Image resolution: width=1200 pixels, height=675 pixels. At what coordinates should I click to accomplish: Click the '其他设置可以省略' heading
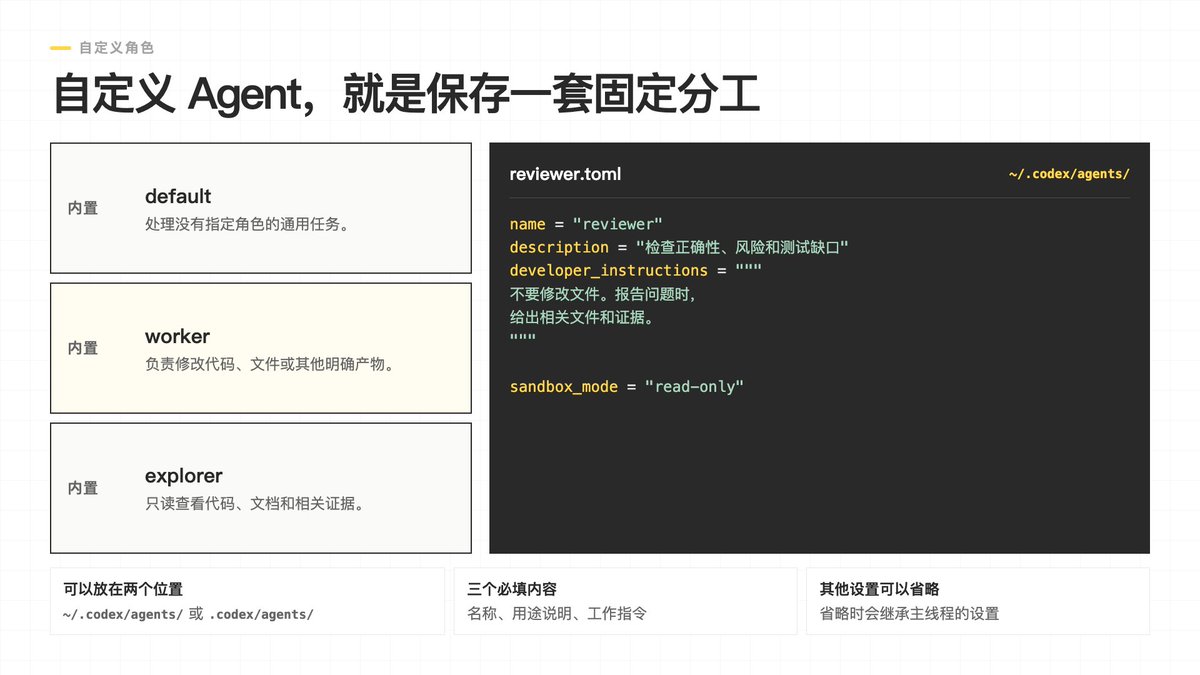[879, 589]
